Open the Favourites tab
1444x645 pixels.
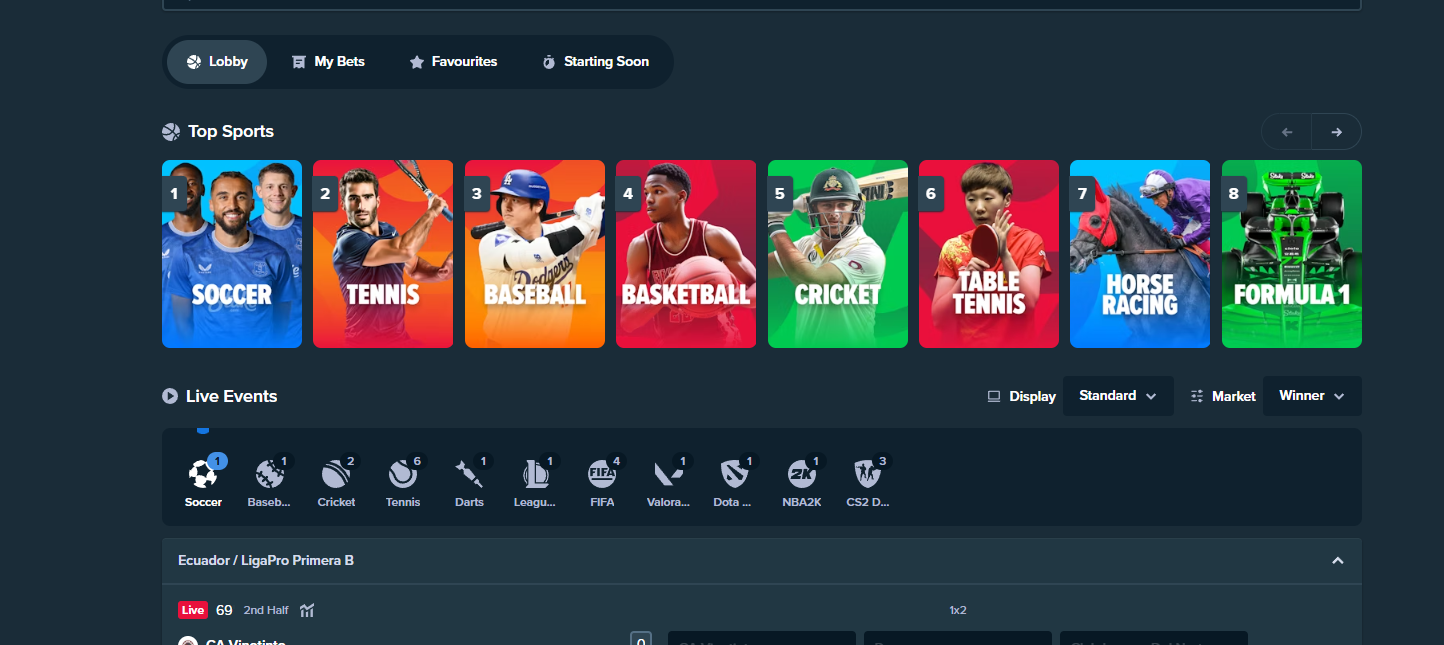pos(453,62)
